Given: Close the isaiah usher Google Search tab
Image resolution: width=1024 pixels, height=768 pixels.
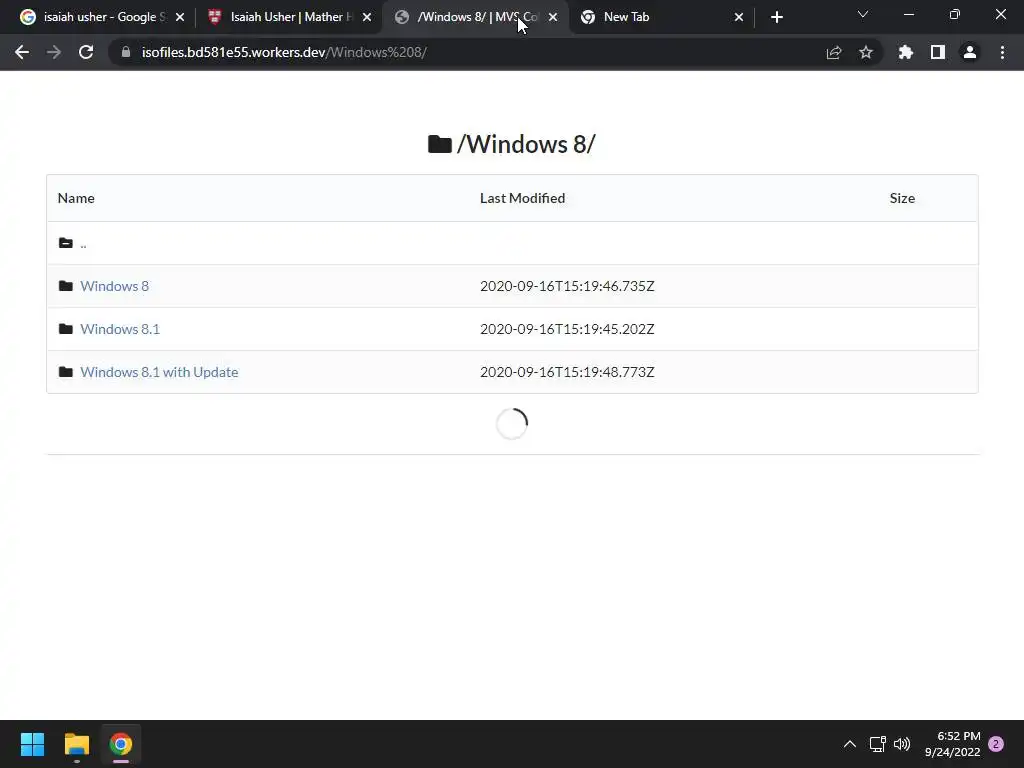Looking at the screenshot, I should coord(180,17).
